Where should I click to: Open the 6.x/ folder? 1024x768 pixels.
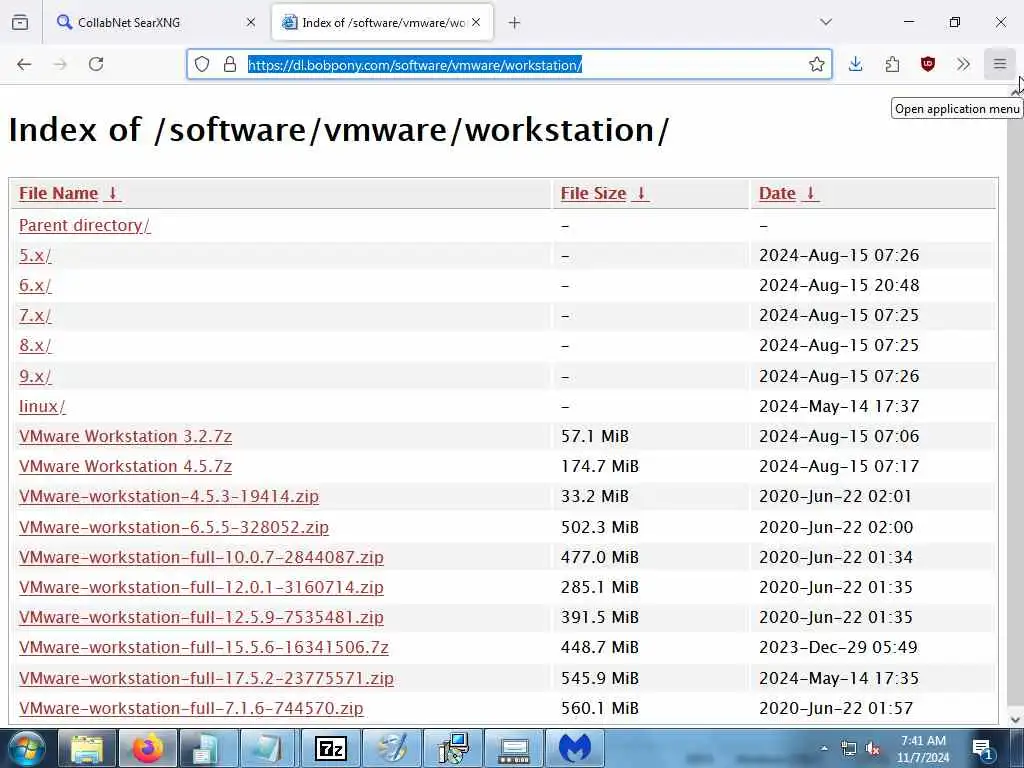(x=35, y=285)
